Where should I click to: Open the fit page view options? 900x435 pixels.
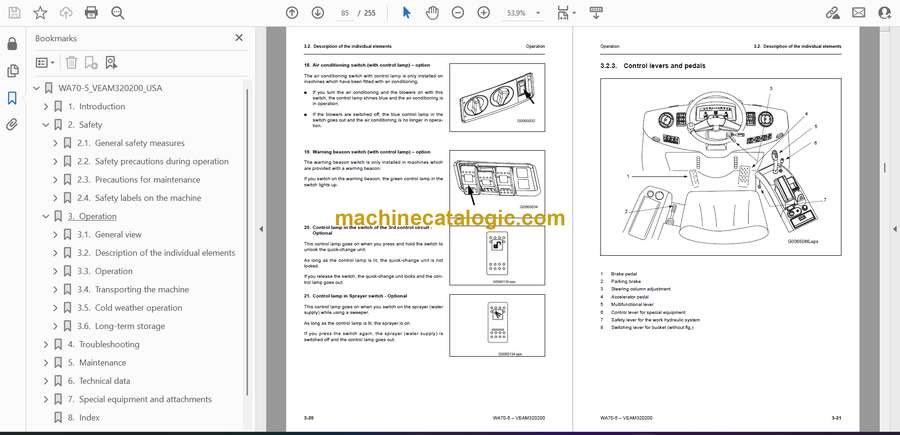click(x=566, y=13)
